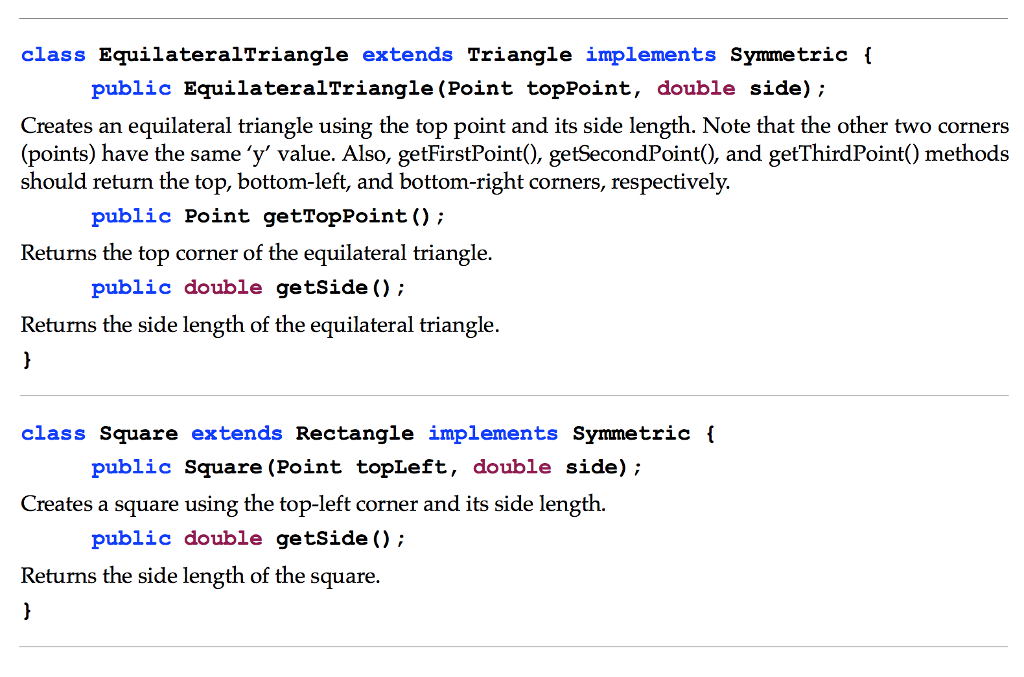The image size is (1024, 677).
Task: Click 'Returns the side length of the square'
Action: (200, 576)
